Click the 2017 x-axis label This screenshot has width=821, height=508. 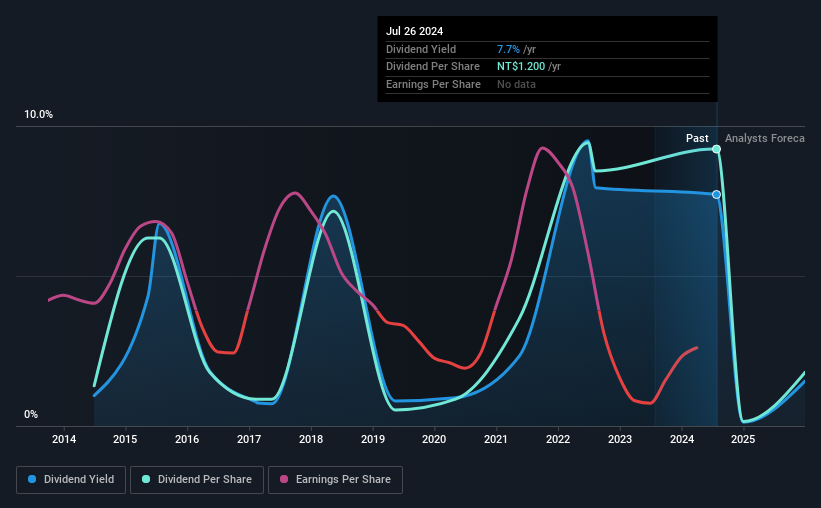point(249,439)
